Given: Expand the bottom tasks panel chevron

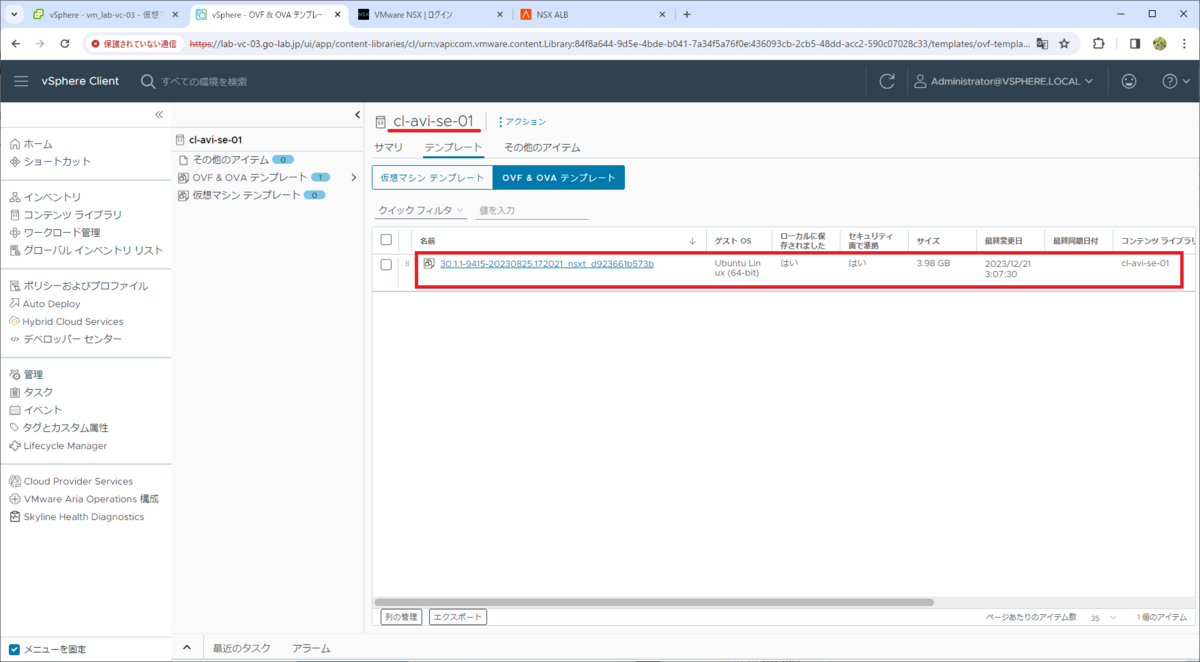Looking at the screenshot, I should 187,648.
